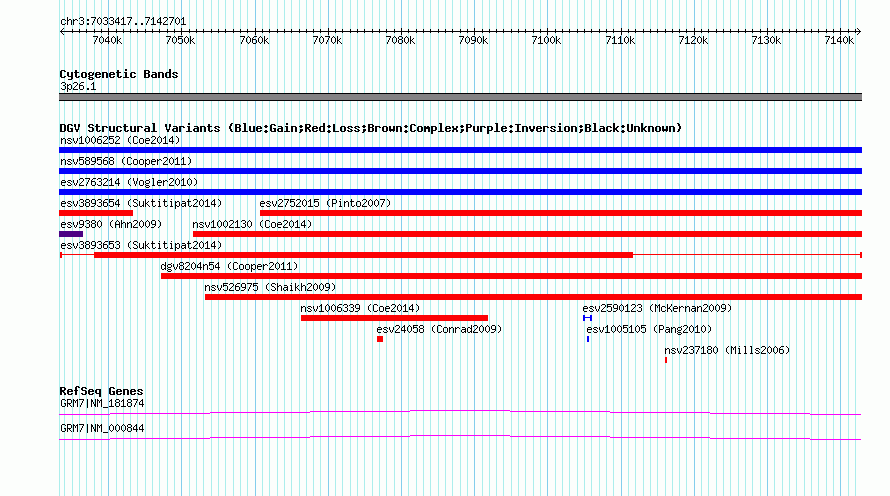Click the 7100k ruler tick label
This screenshot has width=890, height=496.
pos(546,40)
